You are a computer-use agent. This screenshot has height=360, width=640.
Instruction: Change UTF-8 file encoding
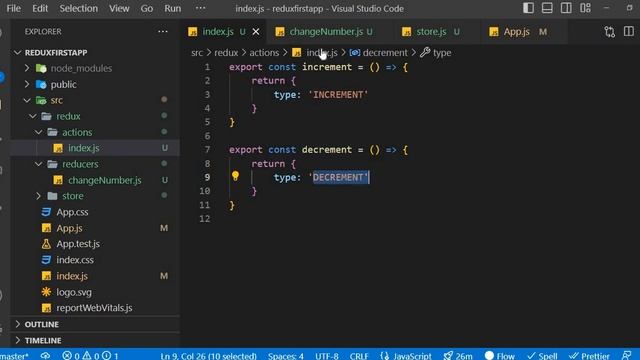(x=327, y=356)
